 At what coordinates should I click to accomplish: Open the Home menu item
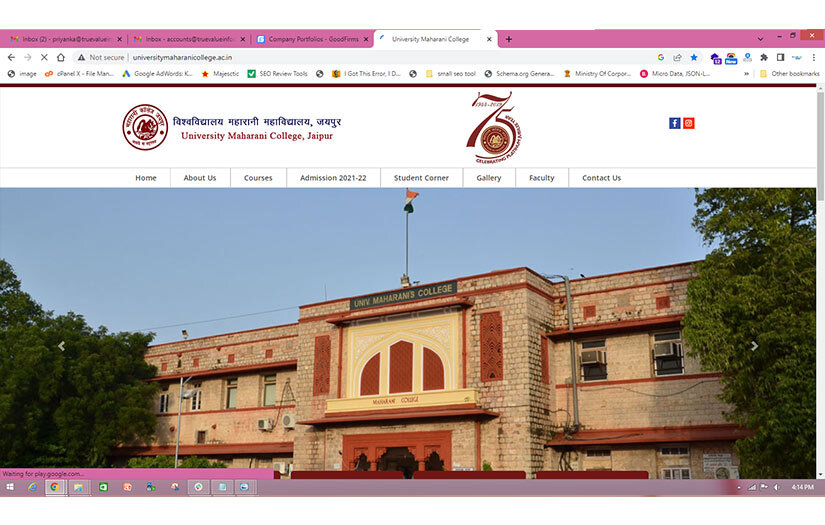point(146,178)
